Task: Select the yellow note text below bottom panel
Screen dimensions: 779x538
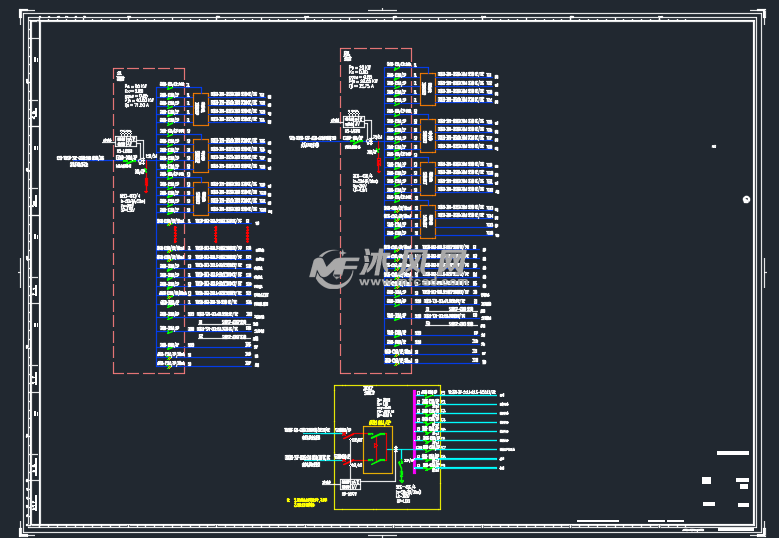Action: (308, 501)
